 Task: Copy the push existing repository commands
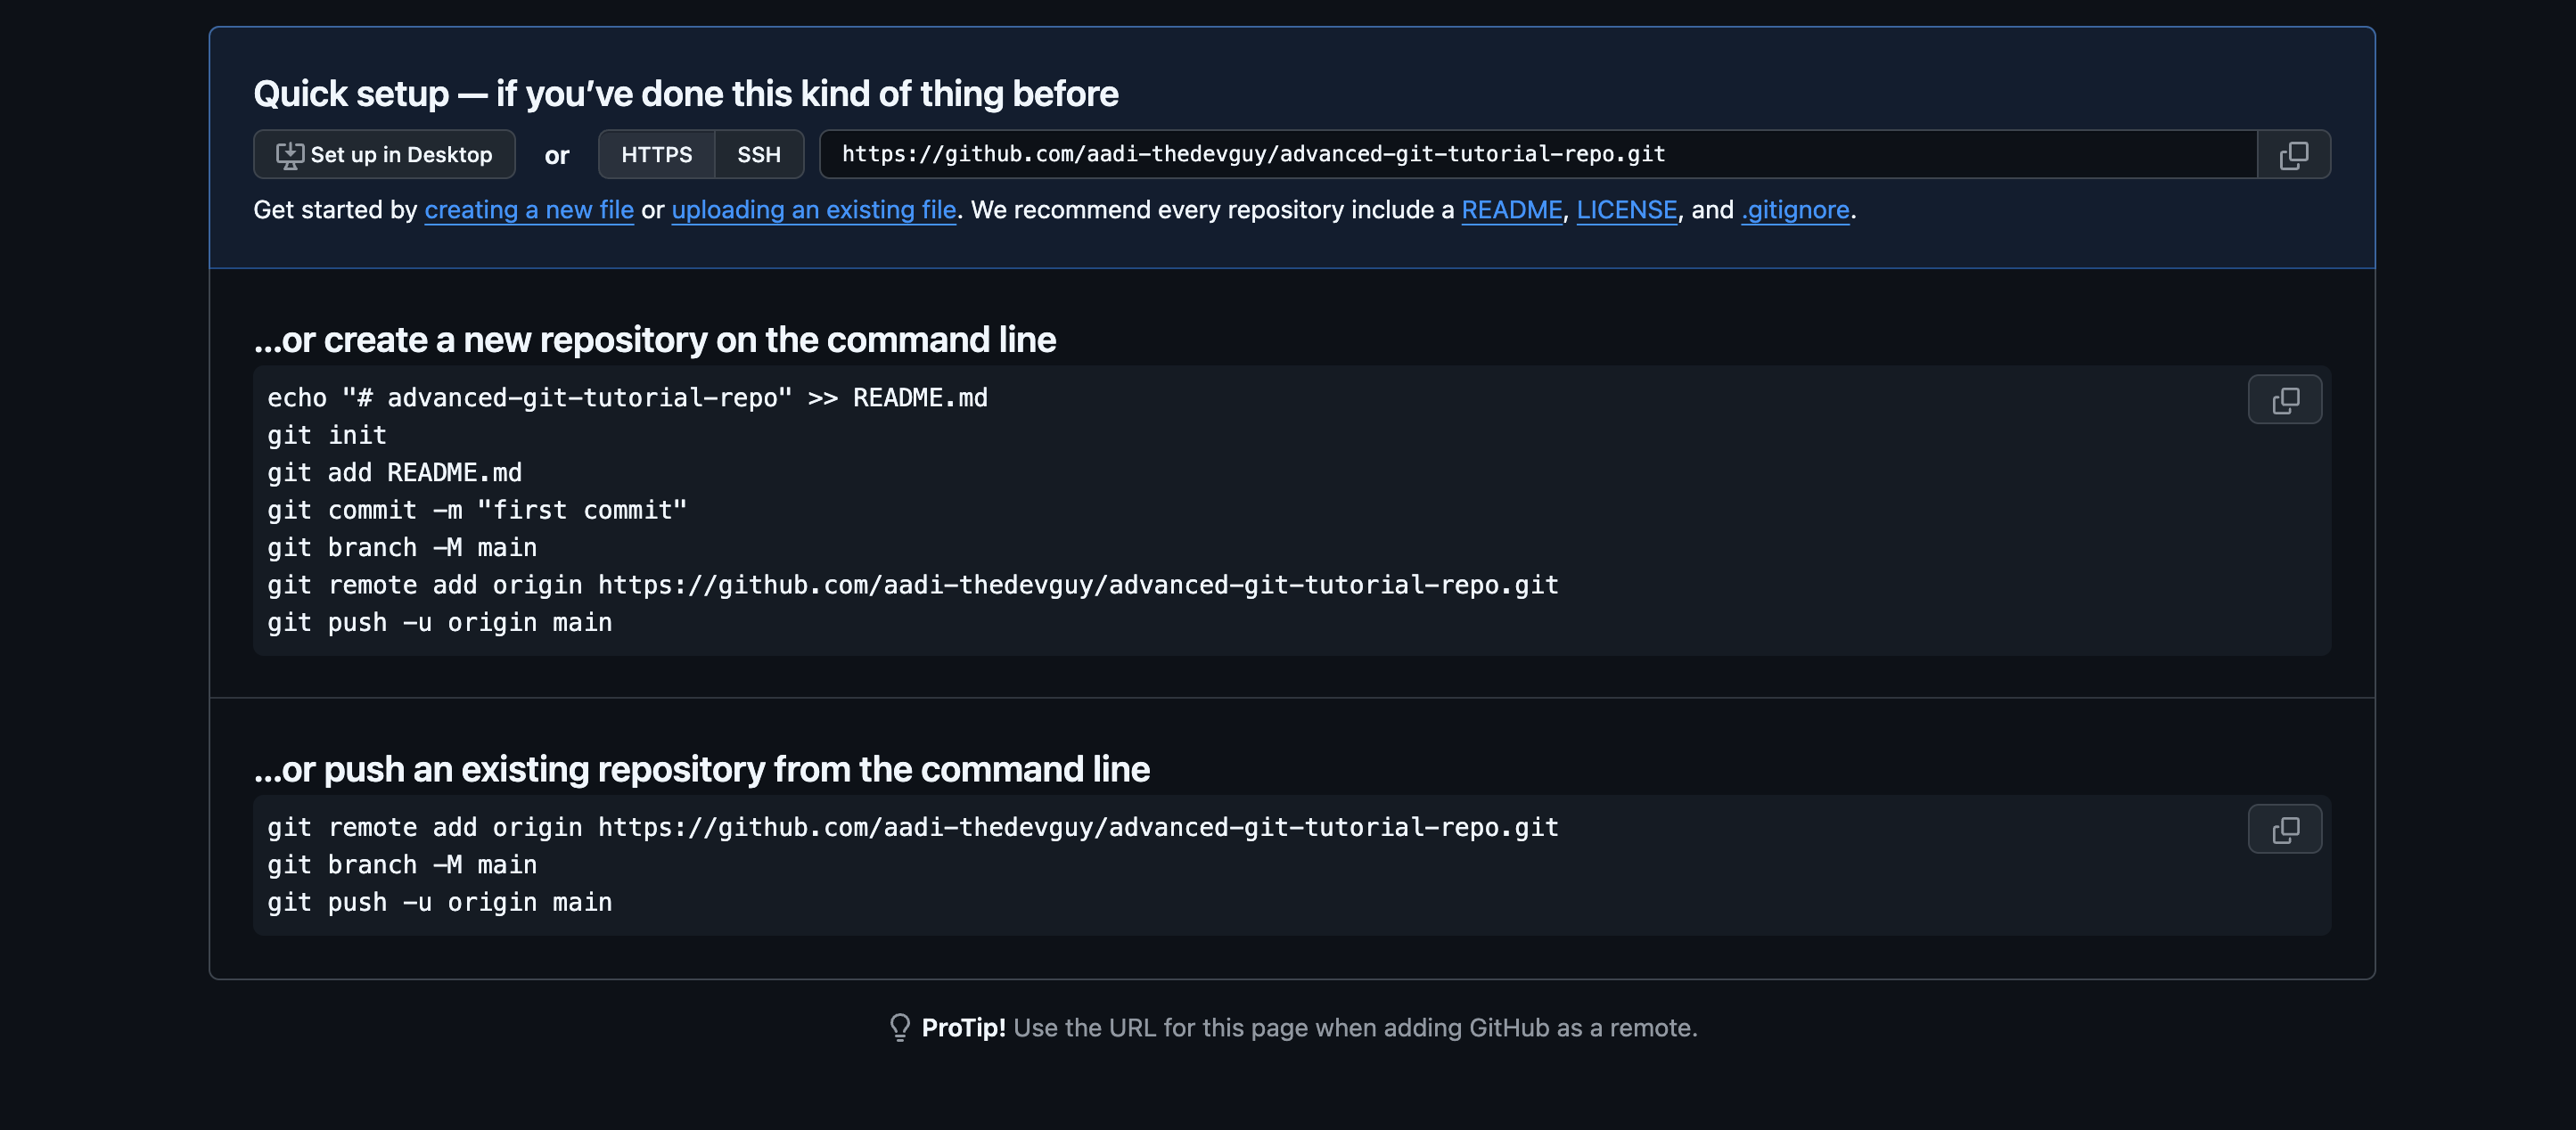(x=2284, y=829)
